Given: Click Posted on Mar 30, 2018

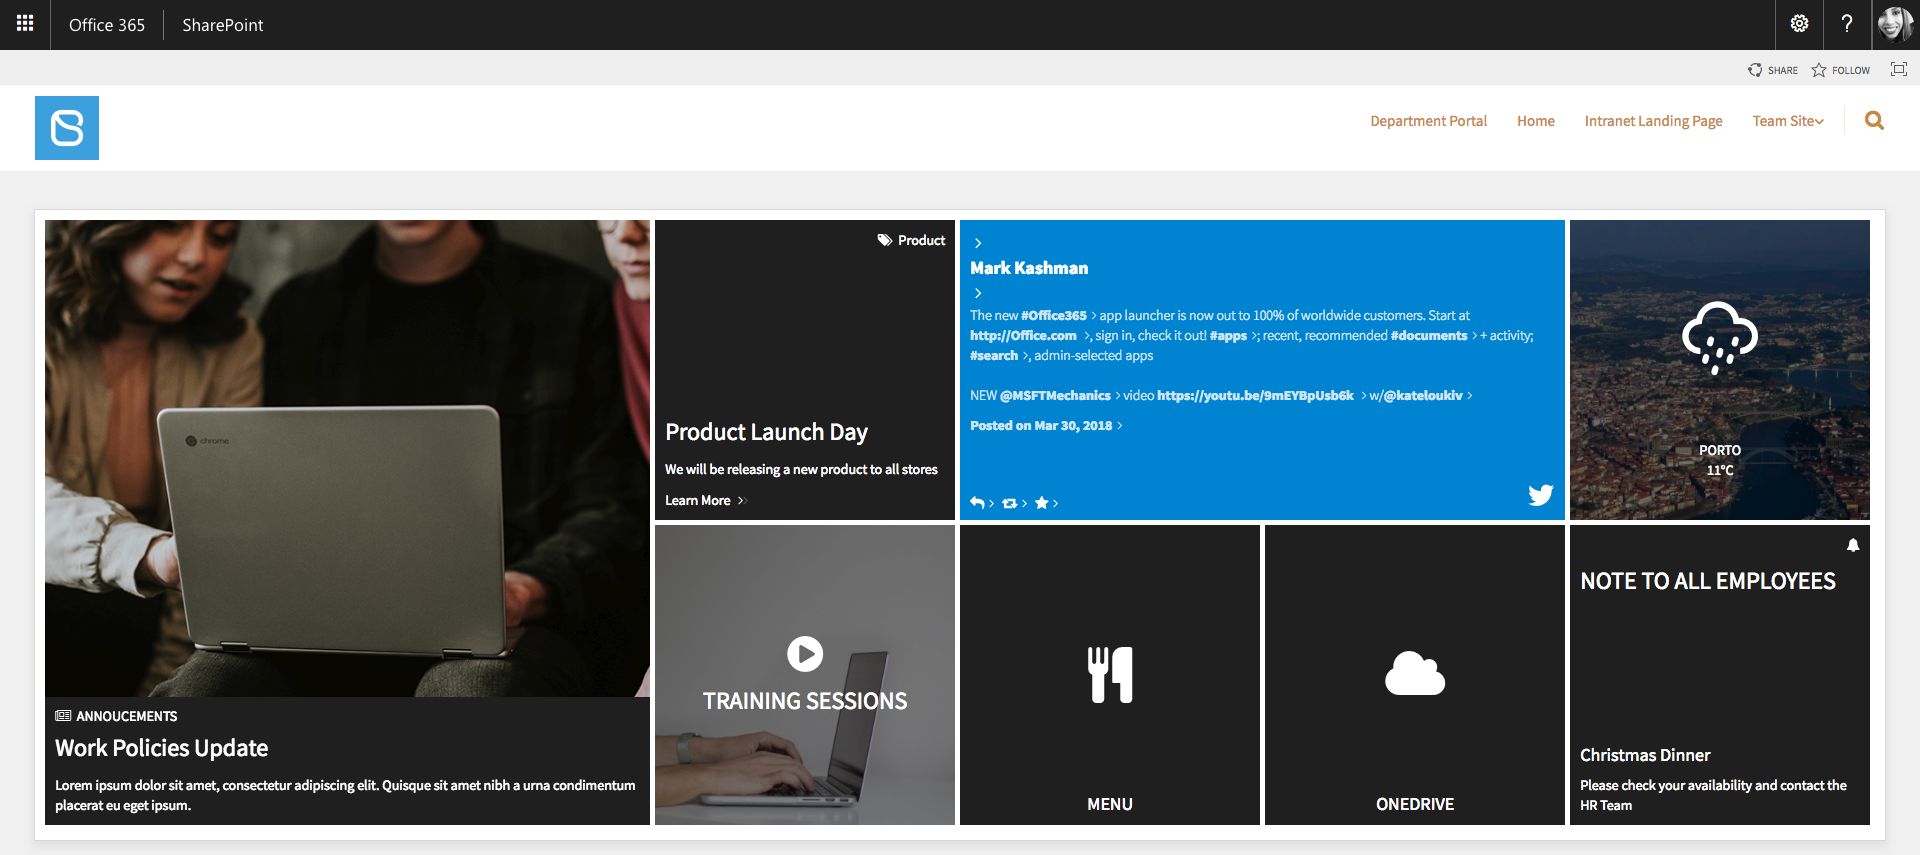Looking at the screenshot, I should pyautogui.click(x=1041, y=425).
